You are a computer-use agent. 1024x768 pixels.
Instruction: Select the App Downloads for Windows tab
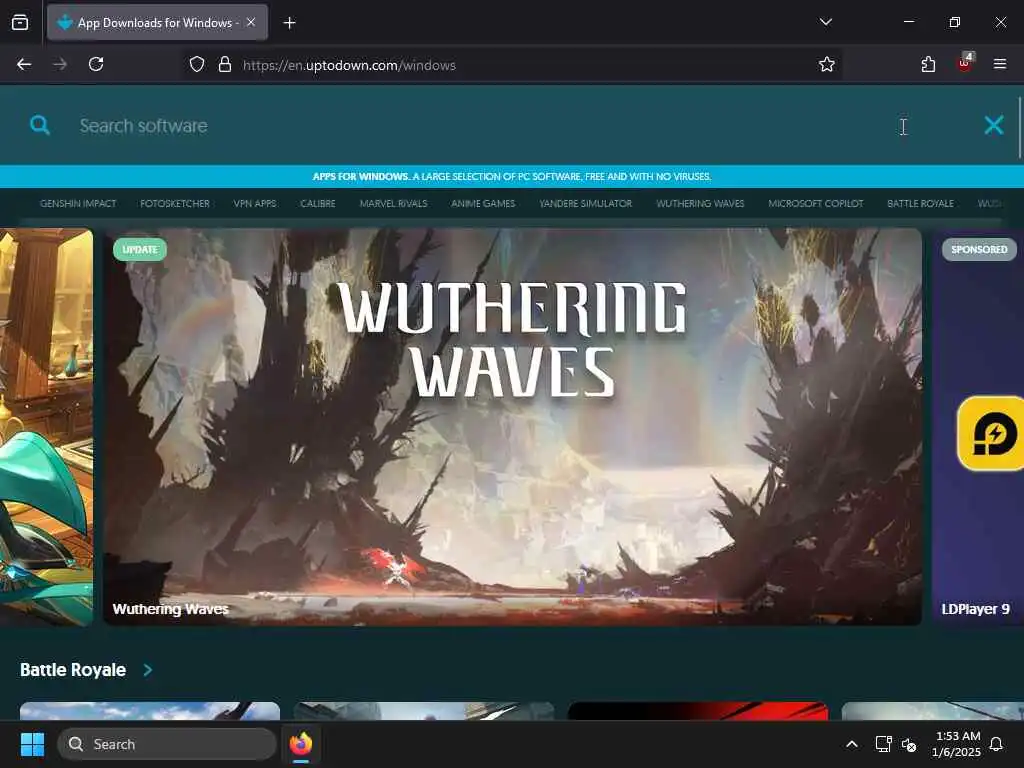(x=157, y=22)
